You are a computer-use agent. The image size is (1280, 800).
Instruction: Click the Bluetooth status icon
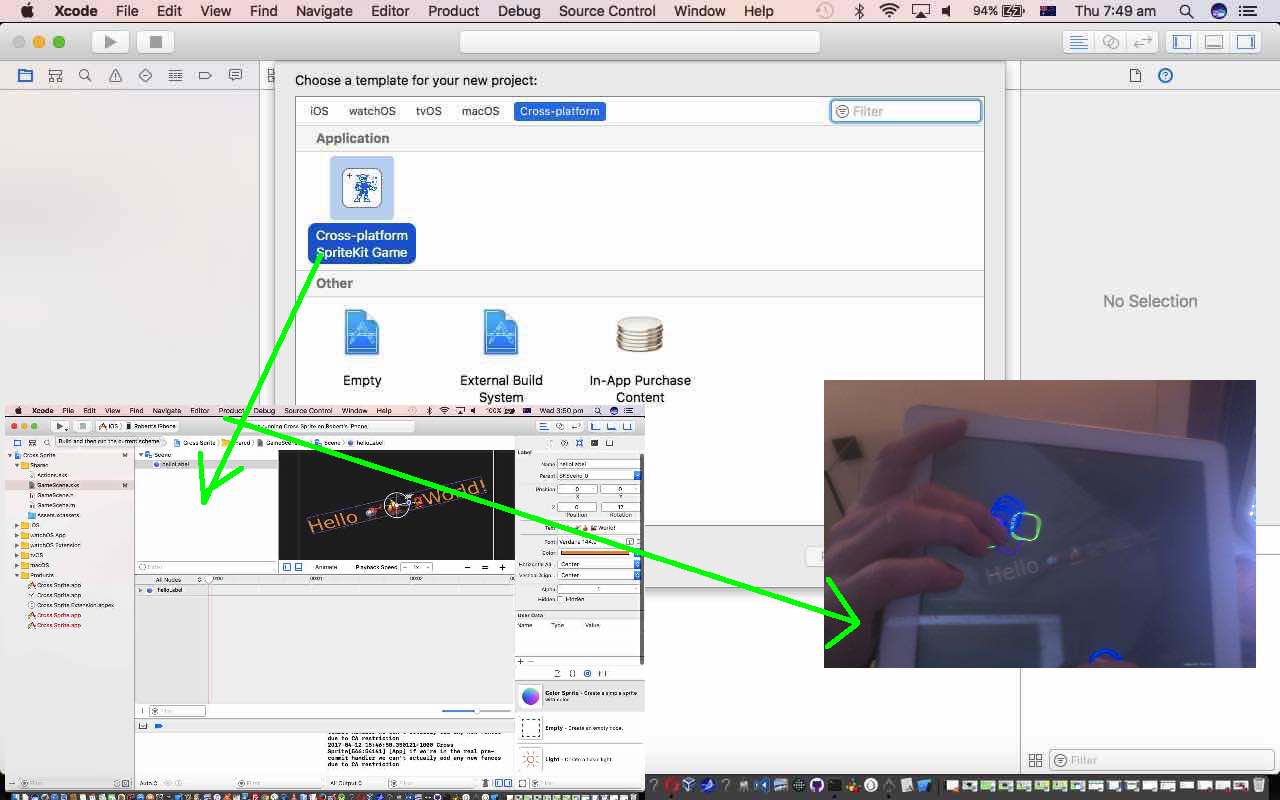(858, 11)
